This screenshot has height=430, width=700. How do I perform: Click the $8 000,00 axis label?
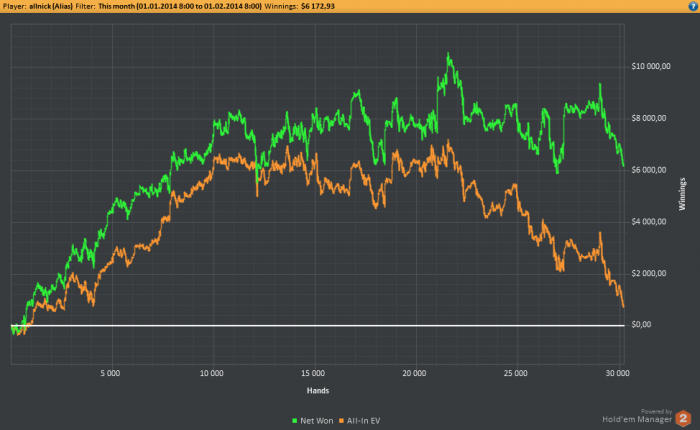pyautogui.click(x=649, y=118)
